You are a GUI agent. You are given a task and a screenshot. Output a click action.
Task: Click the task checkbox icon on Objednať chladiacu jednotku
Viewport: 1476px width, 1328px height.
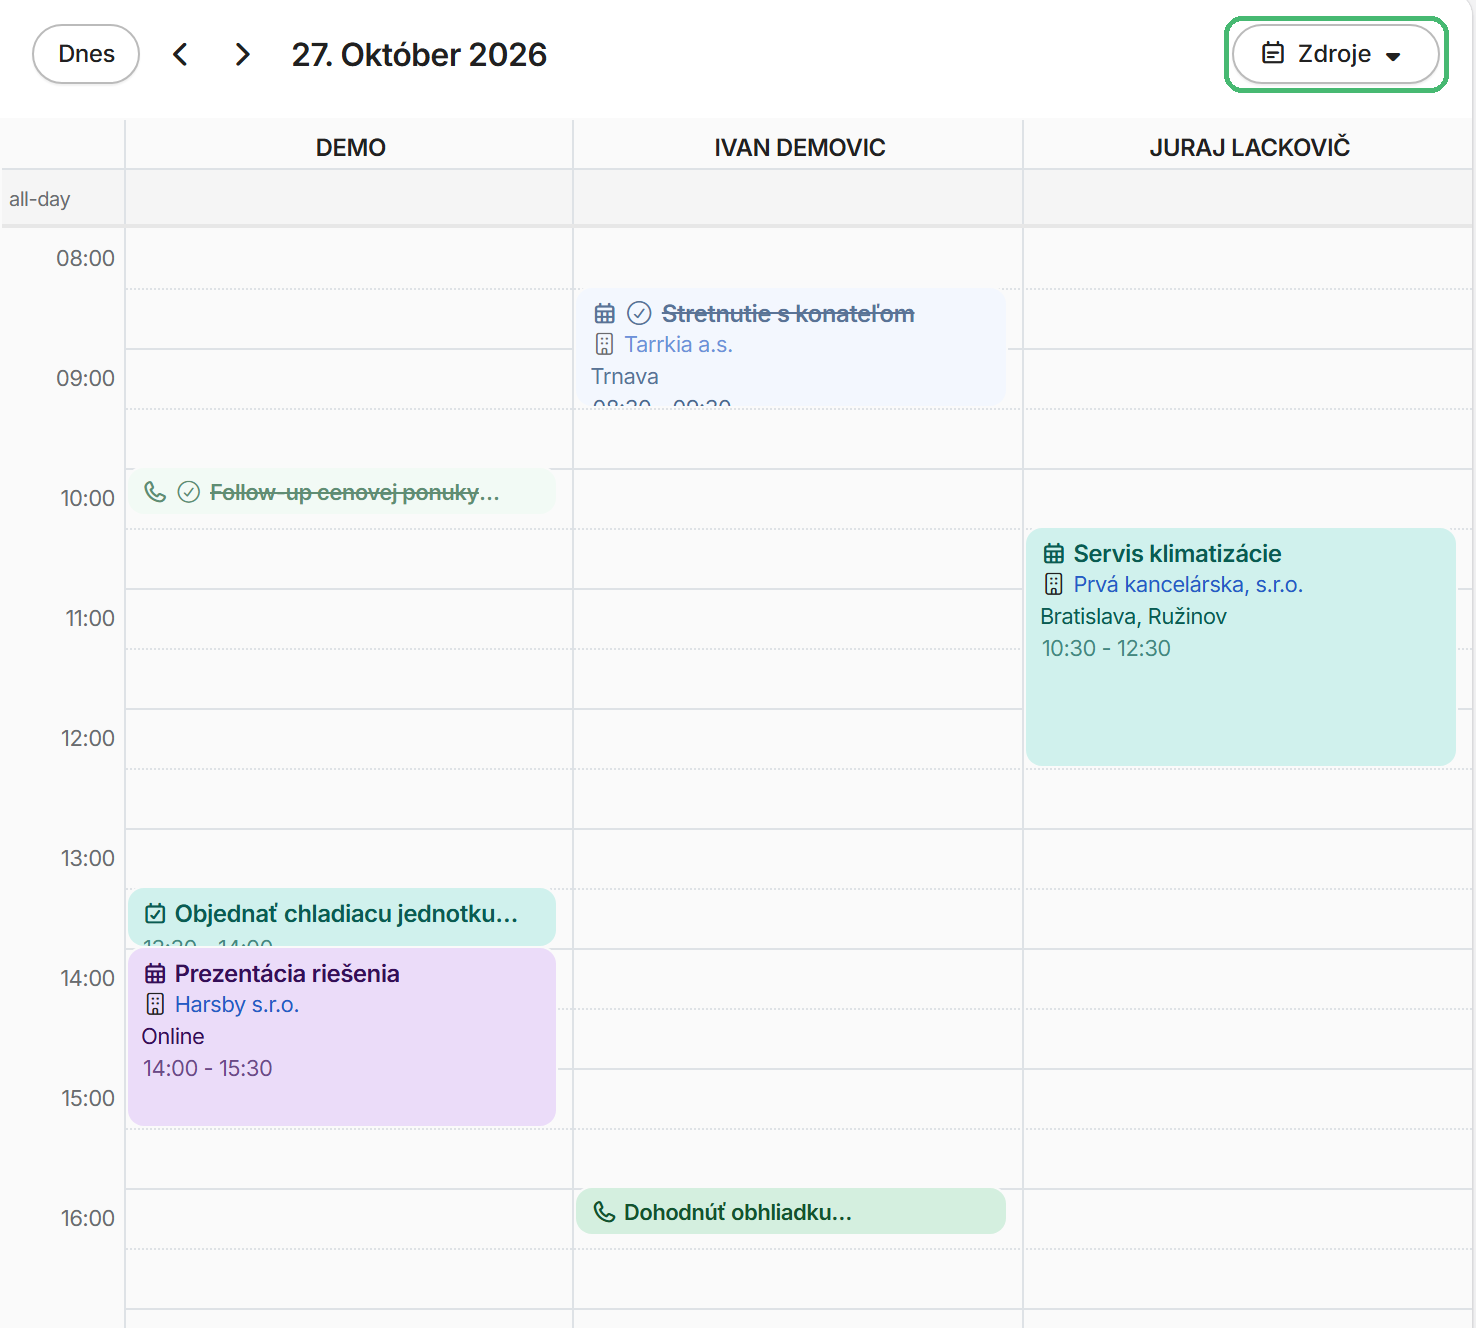(155, 913)
